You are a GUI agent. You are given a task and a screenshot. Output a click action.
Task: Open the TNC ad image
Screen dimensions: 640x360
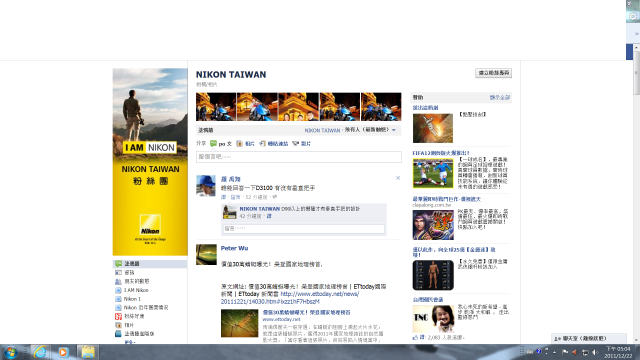point(433,318)
